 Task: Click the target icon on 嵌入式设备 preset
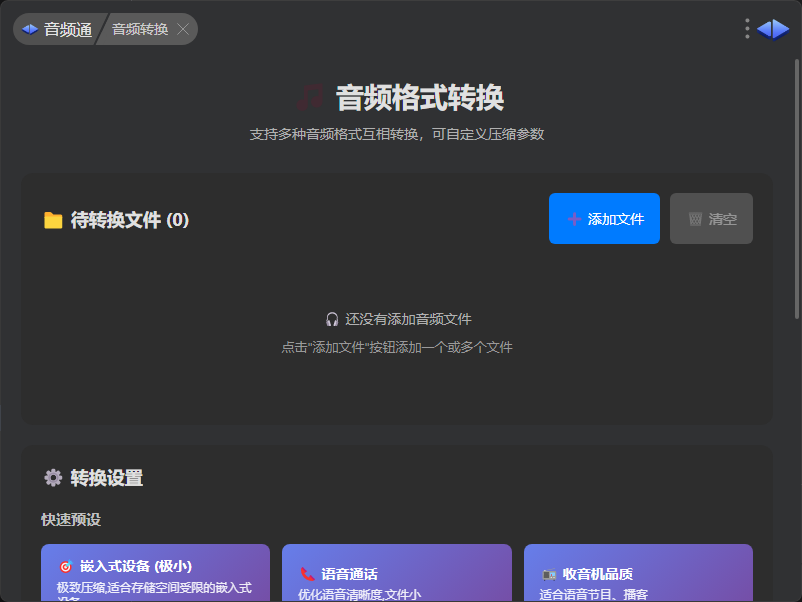[x=65, y=566]
